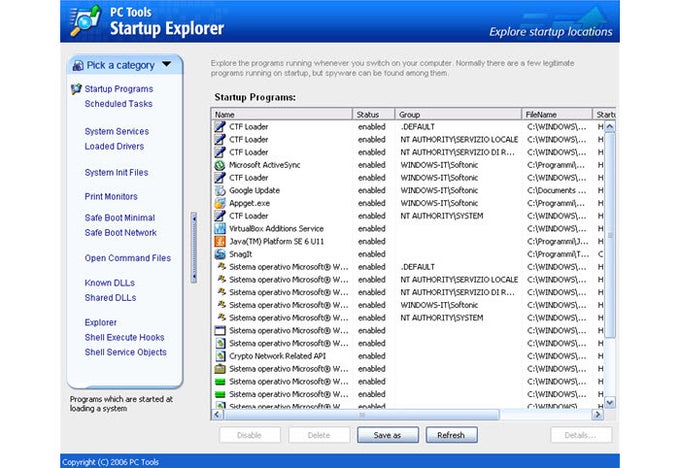Click horizontal scrollbar right arrow
The height and width of the screenshot is (468, 680).
tap(598, 415)
